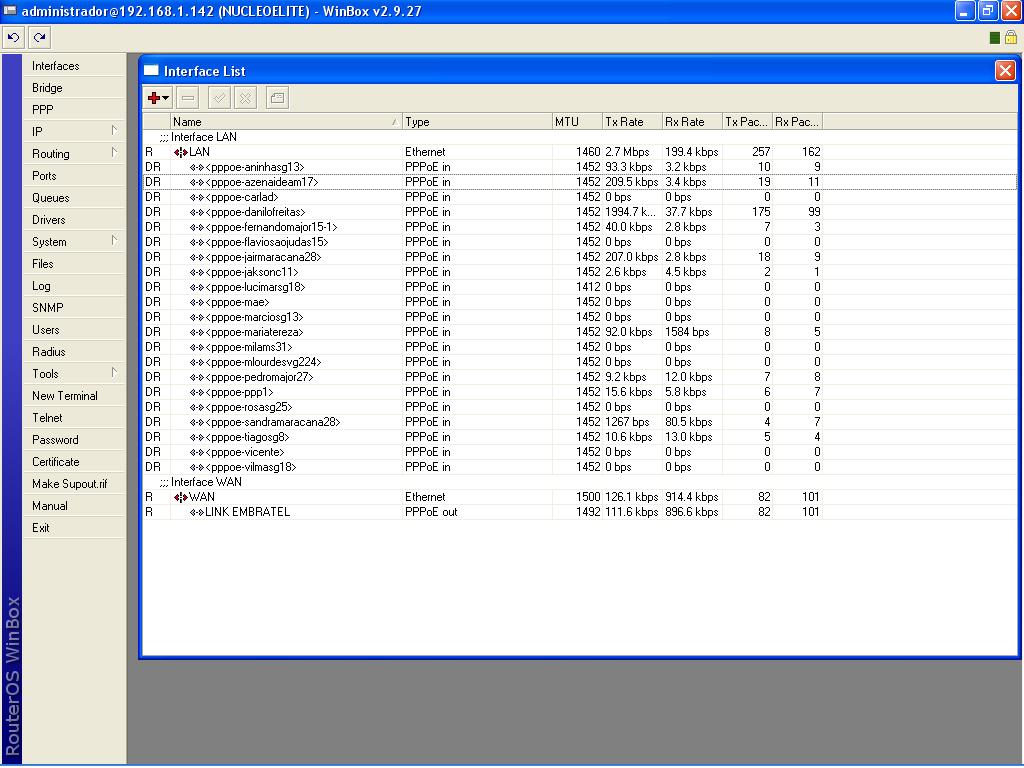Select the <pppoe-pedromajor27> row
The height and width of the screenshot is (768, 1024).
[580, 377]
